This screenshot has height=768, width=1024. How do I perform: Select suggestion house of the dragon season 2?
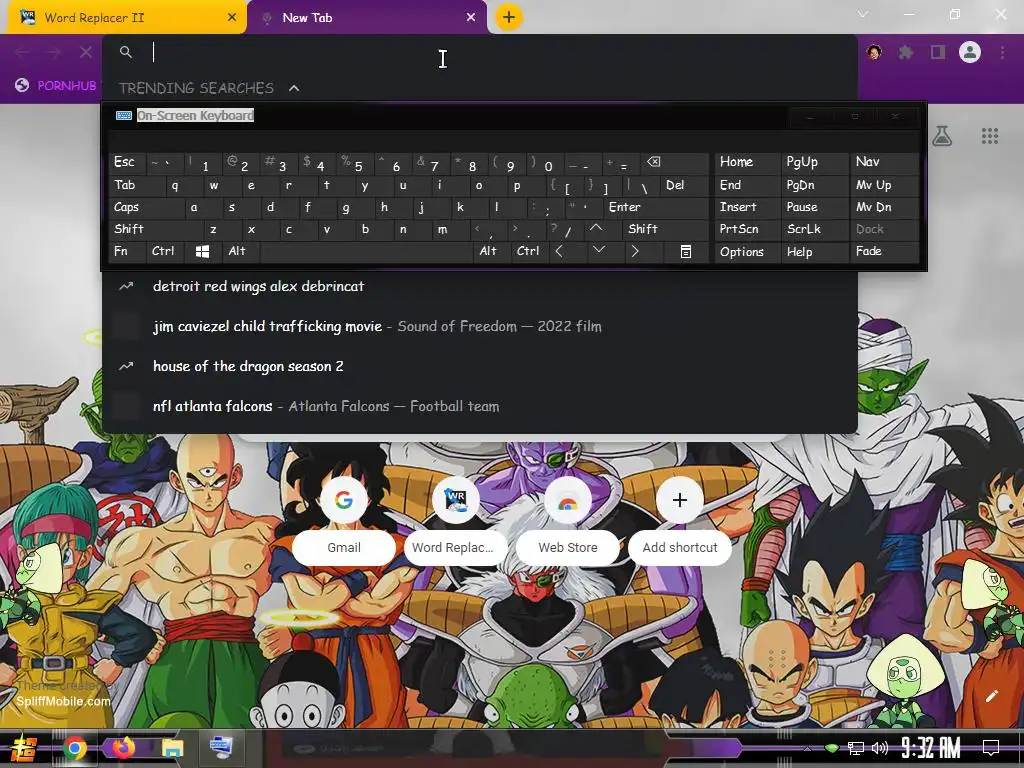click(x=480, y=366)
